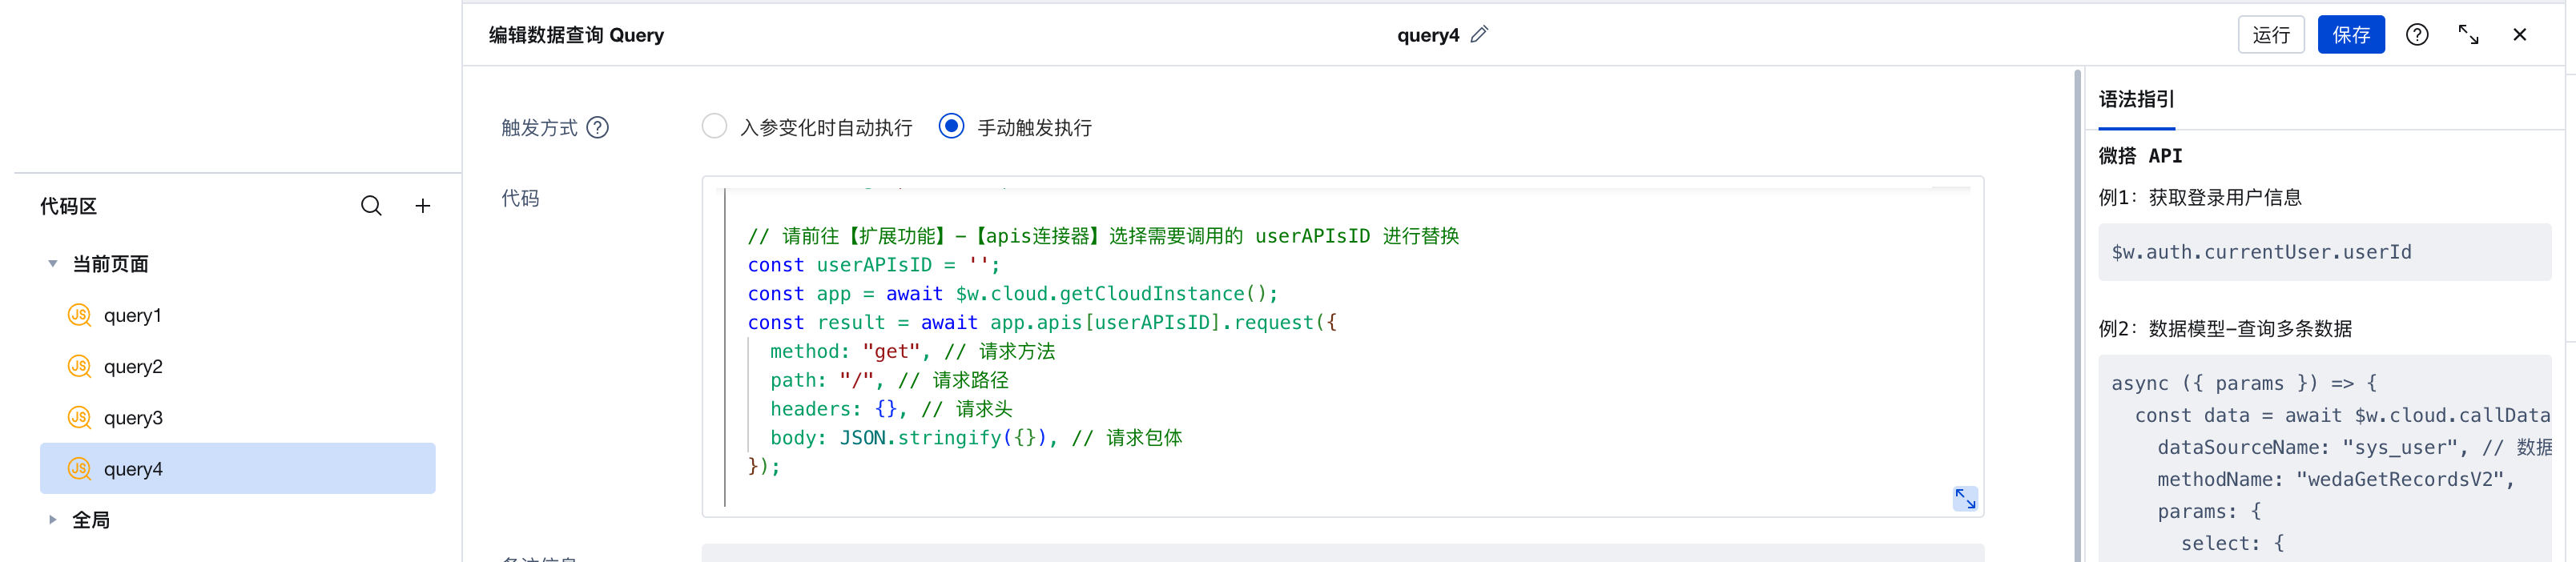Expand the code editor with corner icon

click(1964, 498)
